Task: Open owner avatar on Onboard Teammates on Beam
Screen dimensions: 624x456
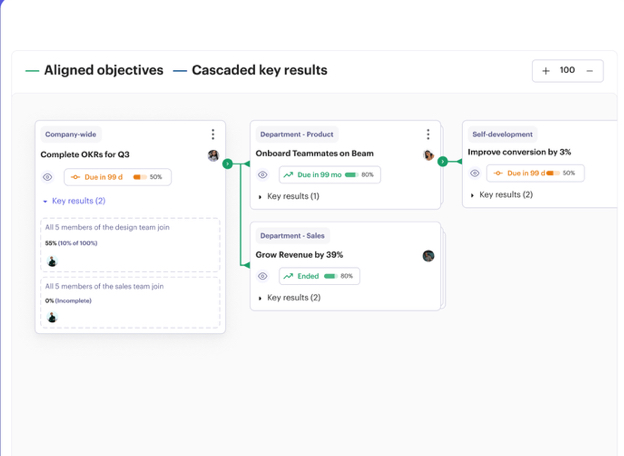Action: click(428, 155)
